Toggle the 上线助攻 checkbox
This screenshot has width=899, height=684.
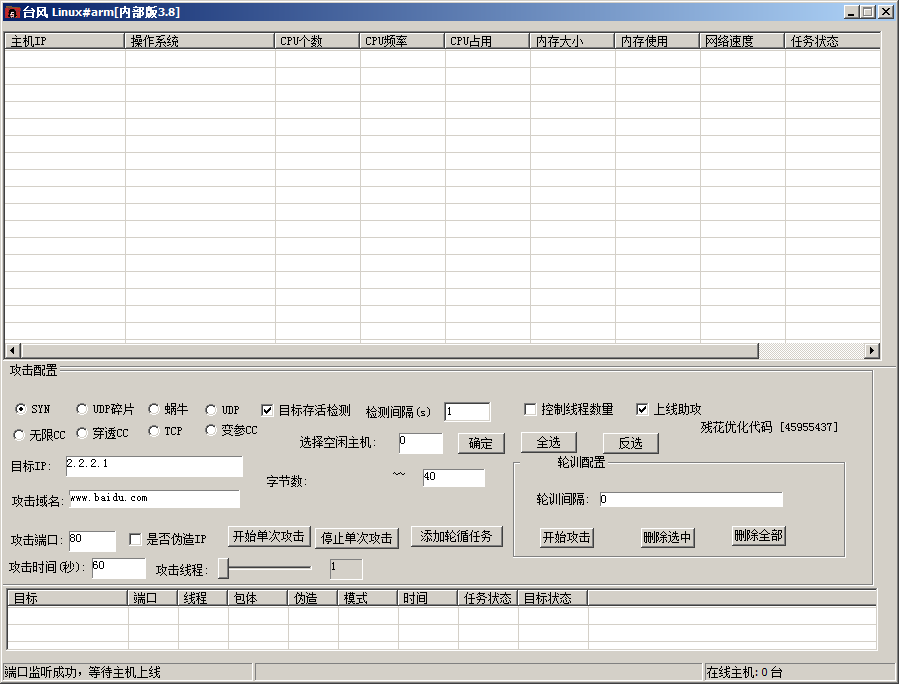[642, 409]
